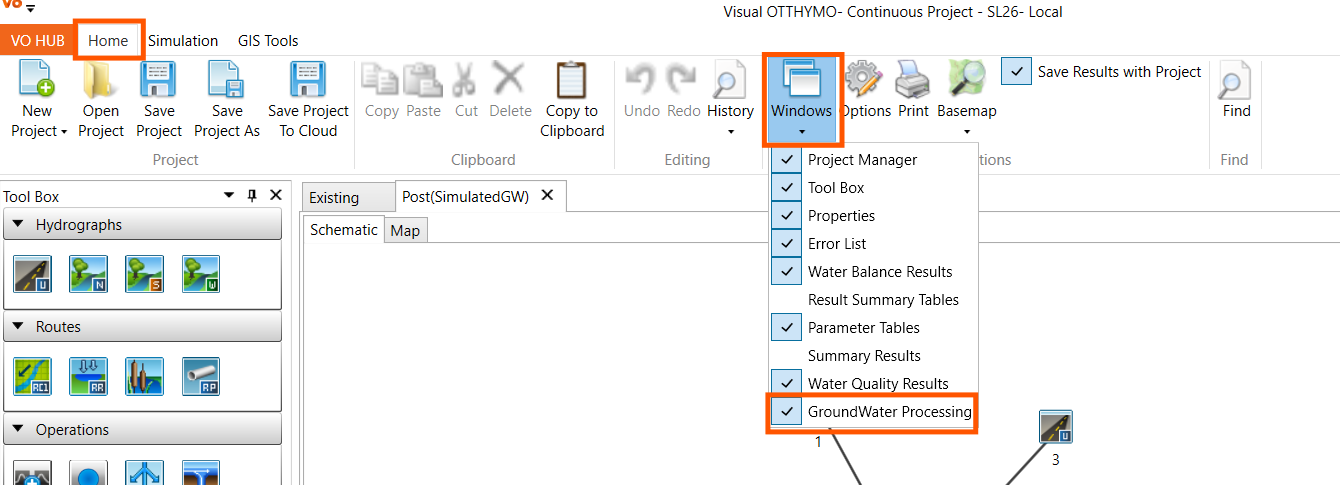Open the Basemap tool
Screen dimensions: 1340x485
[966, 80]
